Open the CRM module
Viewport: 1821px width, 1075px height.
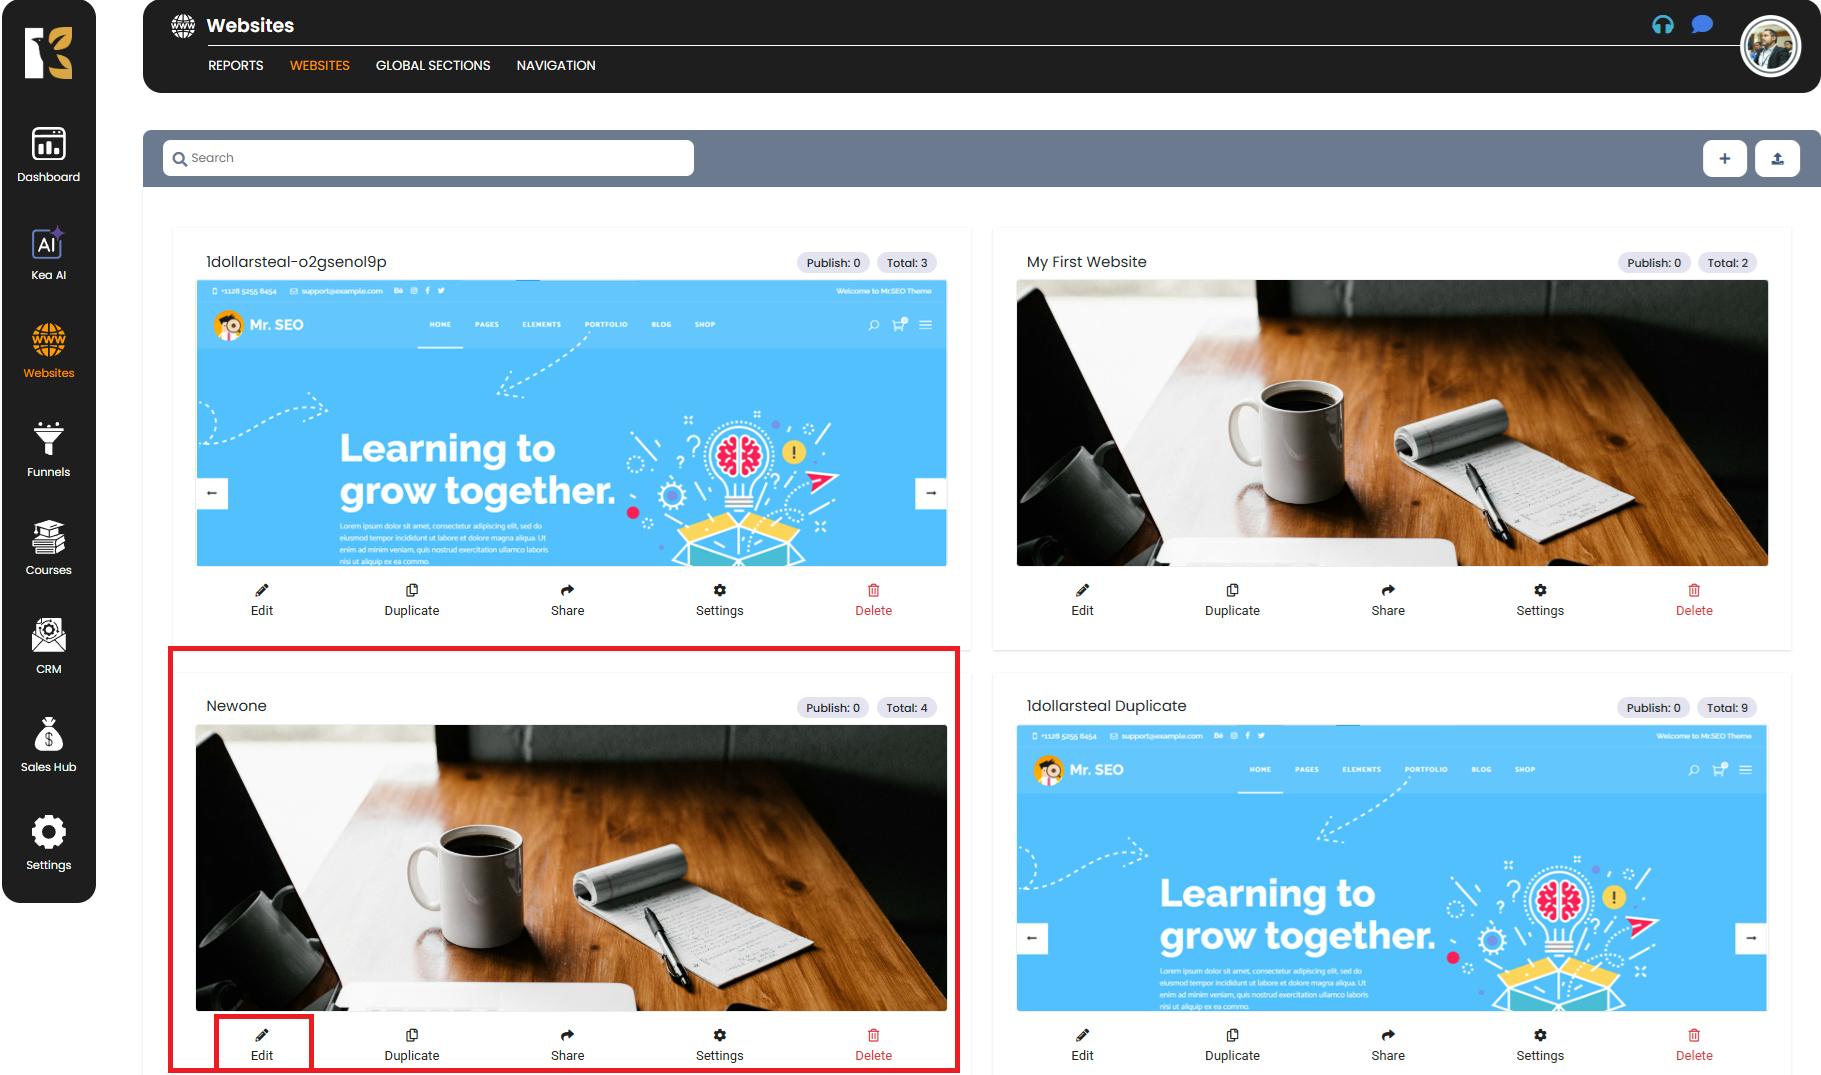point(48,646)
